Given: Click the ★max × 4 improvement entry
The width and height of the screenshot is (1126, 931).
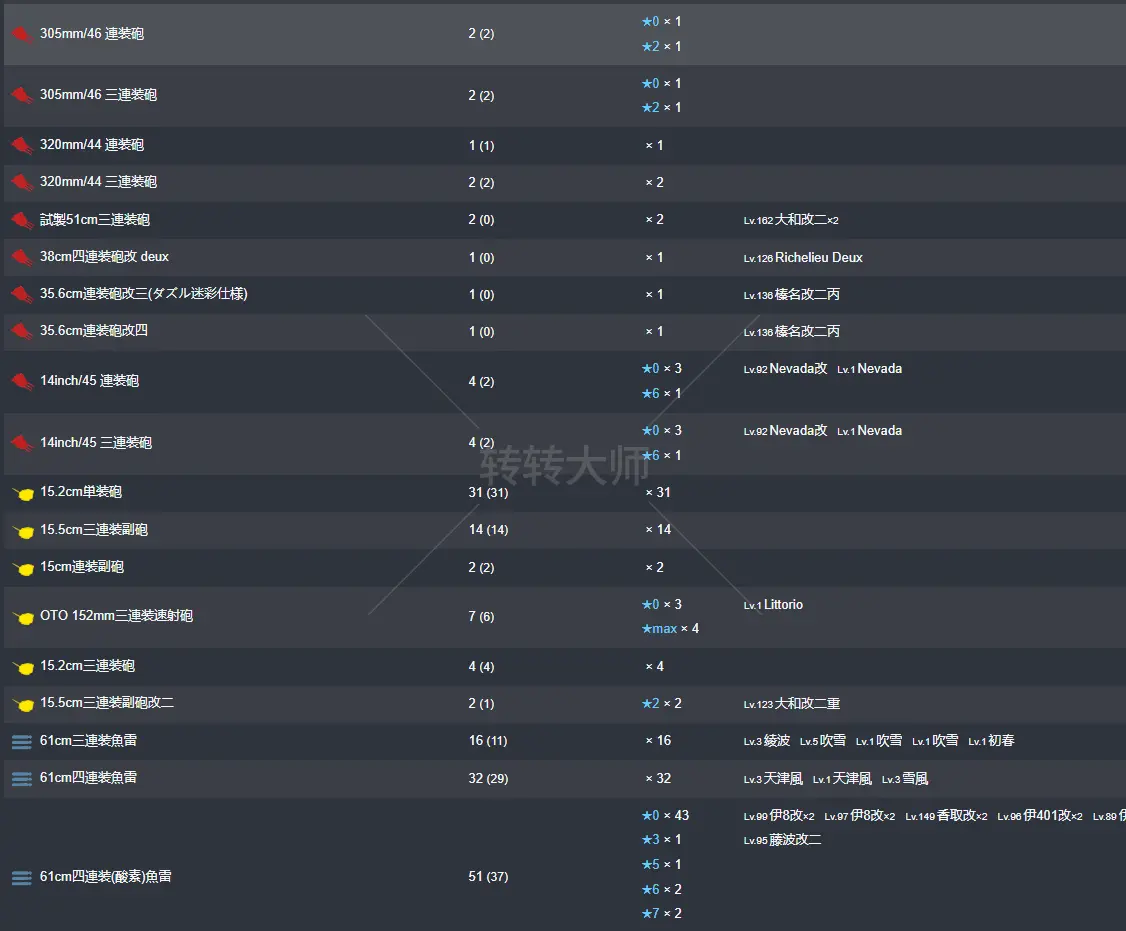Looking at the screenshot, I should (x=670, y=629).
